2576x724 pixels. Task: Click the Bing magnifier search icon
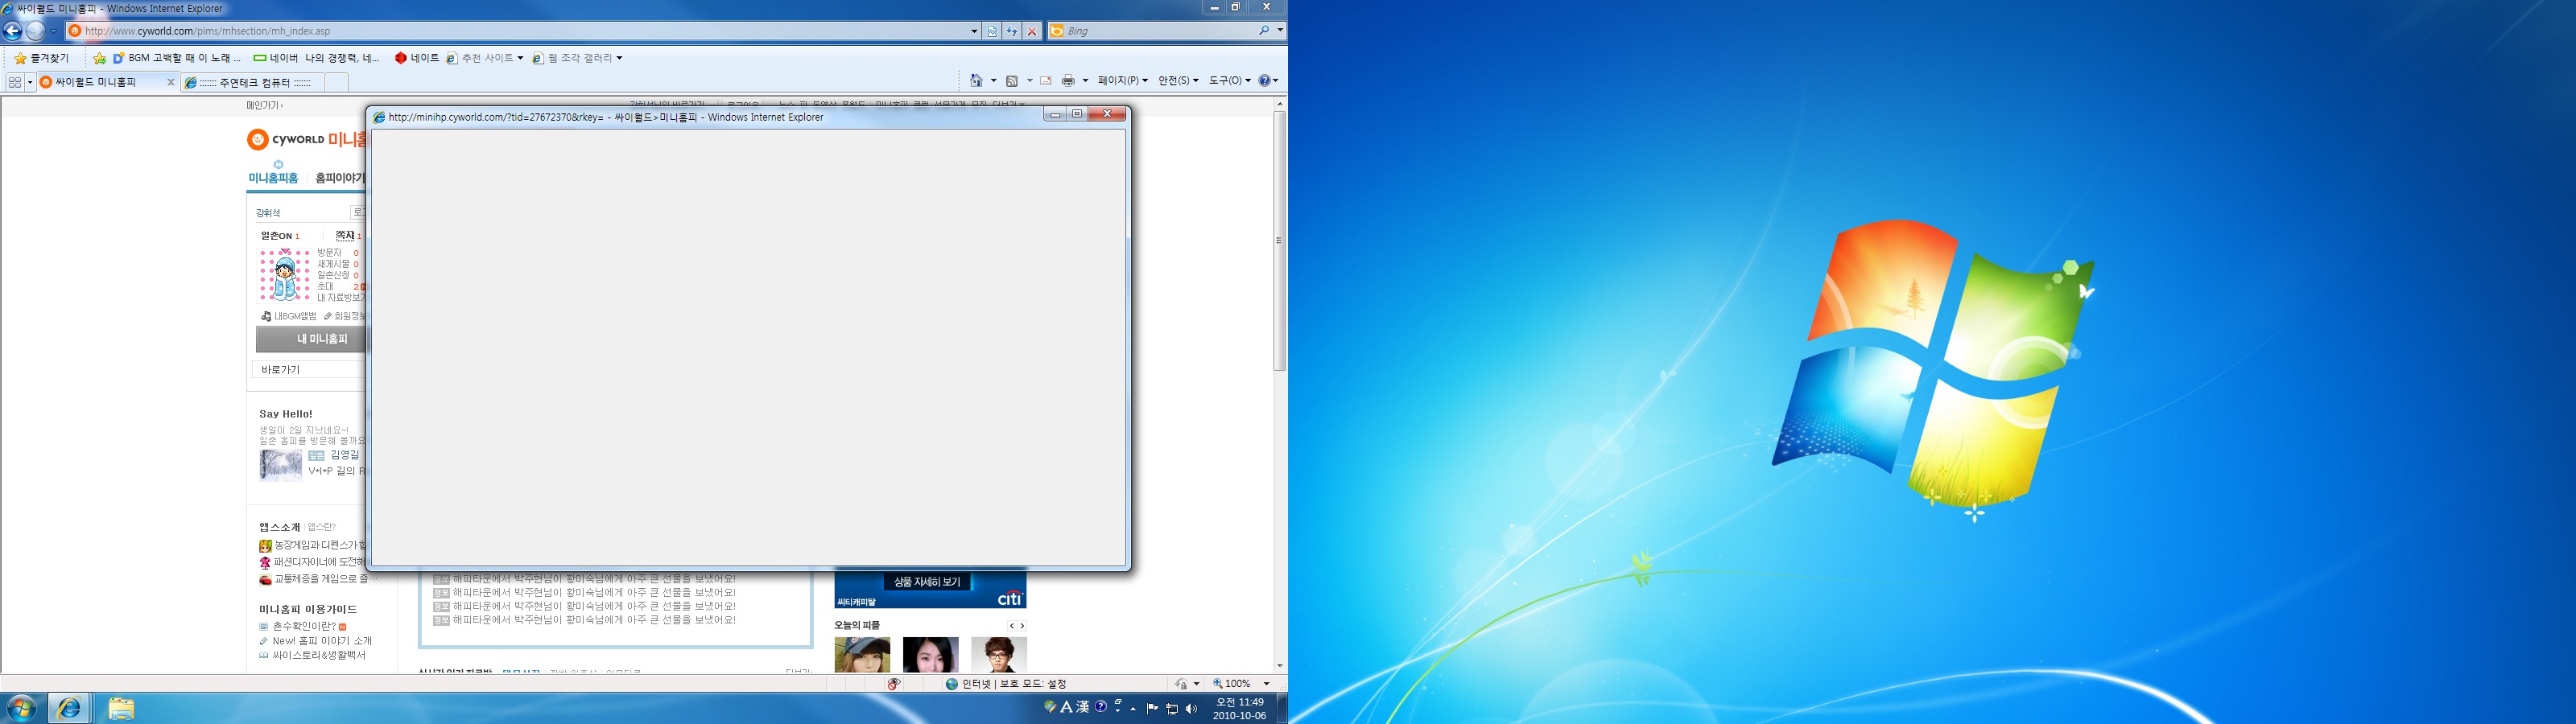[1264, 31]
